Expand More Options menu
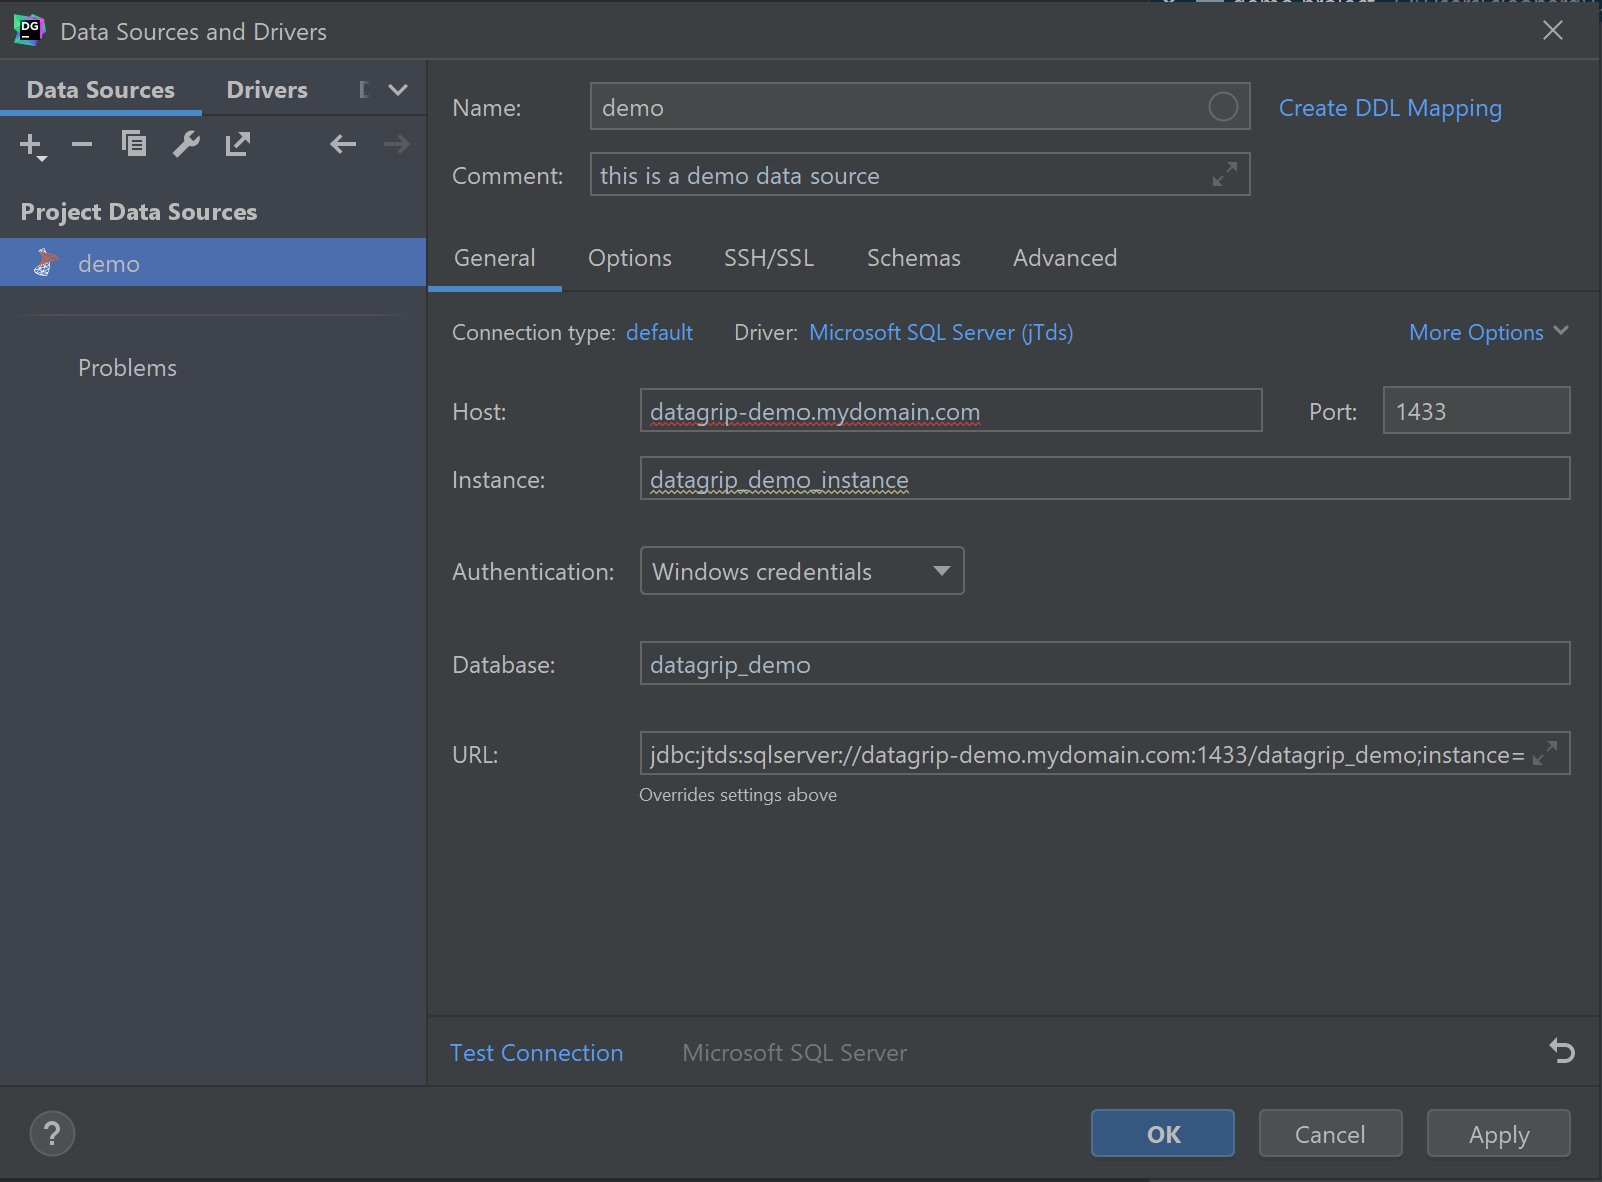The height and width of the screenshot is (1182, 1602). point(1488,332)
